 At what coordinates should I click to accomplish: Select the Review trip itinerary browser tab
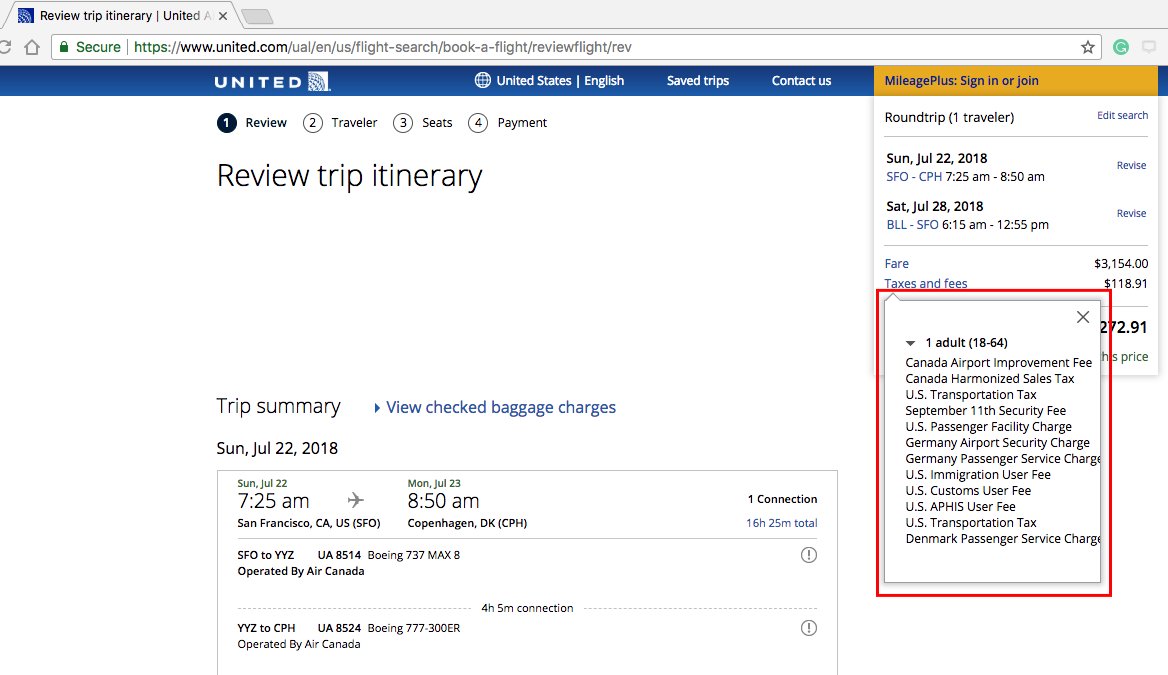coord(110,15)
